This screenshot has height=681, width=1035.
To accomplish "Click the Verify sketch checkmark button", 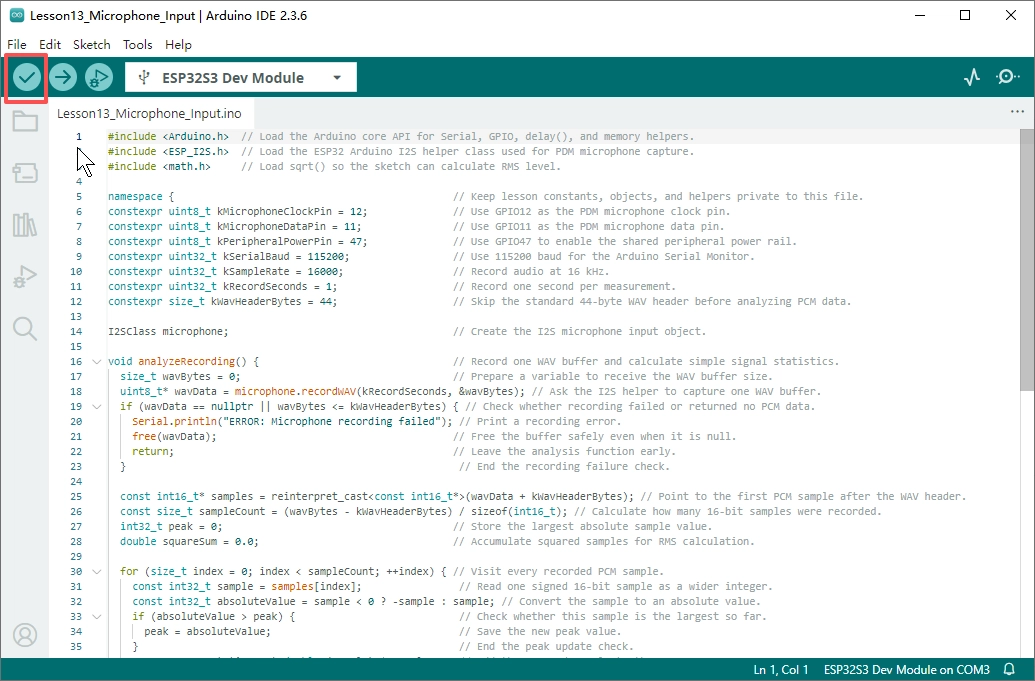I will 26,78.
